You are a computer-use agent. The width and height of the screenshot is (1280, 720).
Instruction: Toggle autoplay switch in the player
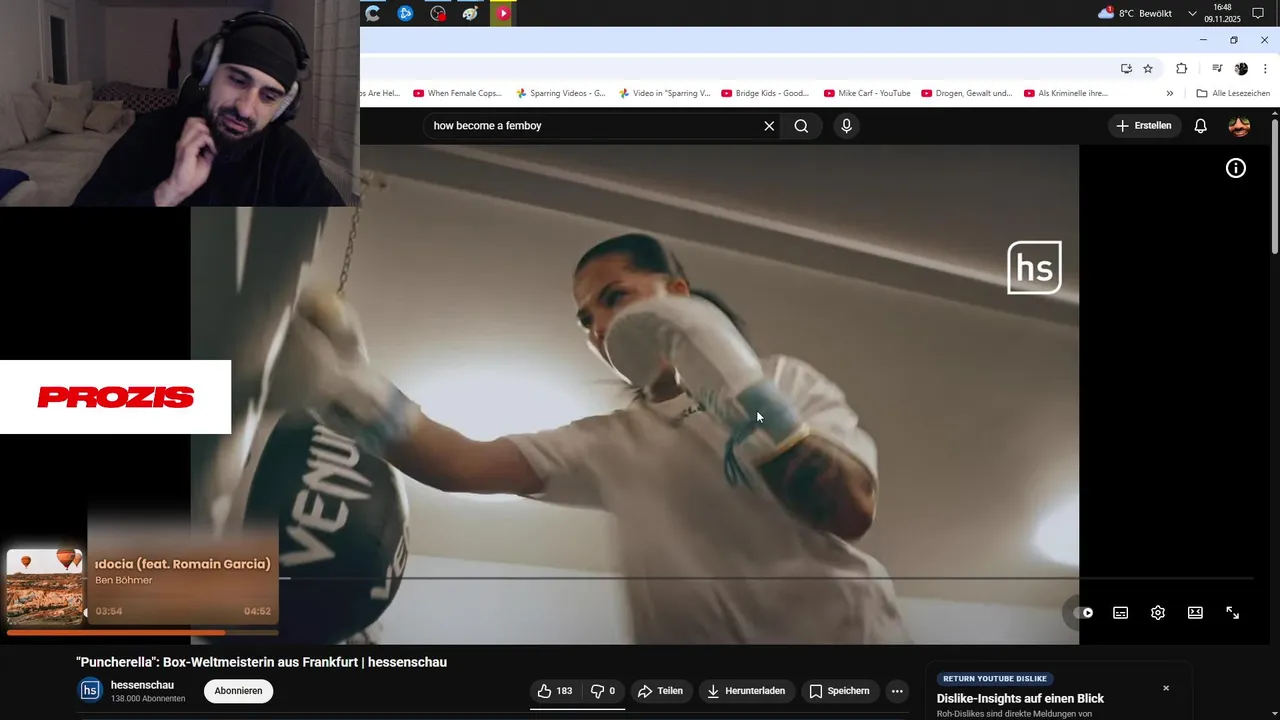pyautogui.click(x=1084, y=613)
